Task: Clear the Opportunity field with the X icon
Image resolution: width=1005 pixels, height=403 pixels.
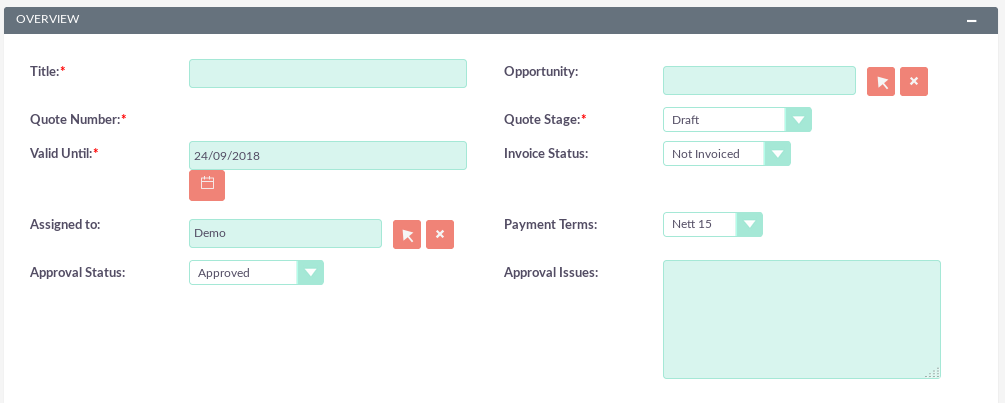Action: point(914,82)
